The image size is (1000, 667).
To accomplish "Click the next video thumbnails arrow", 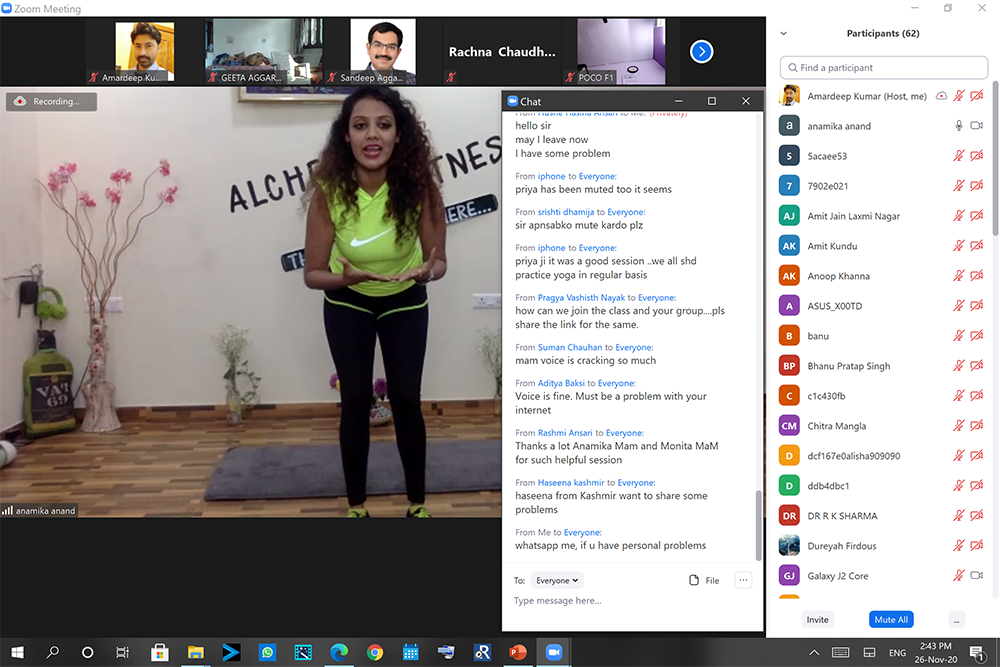I will [702, 51].
